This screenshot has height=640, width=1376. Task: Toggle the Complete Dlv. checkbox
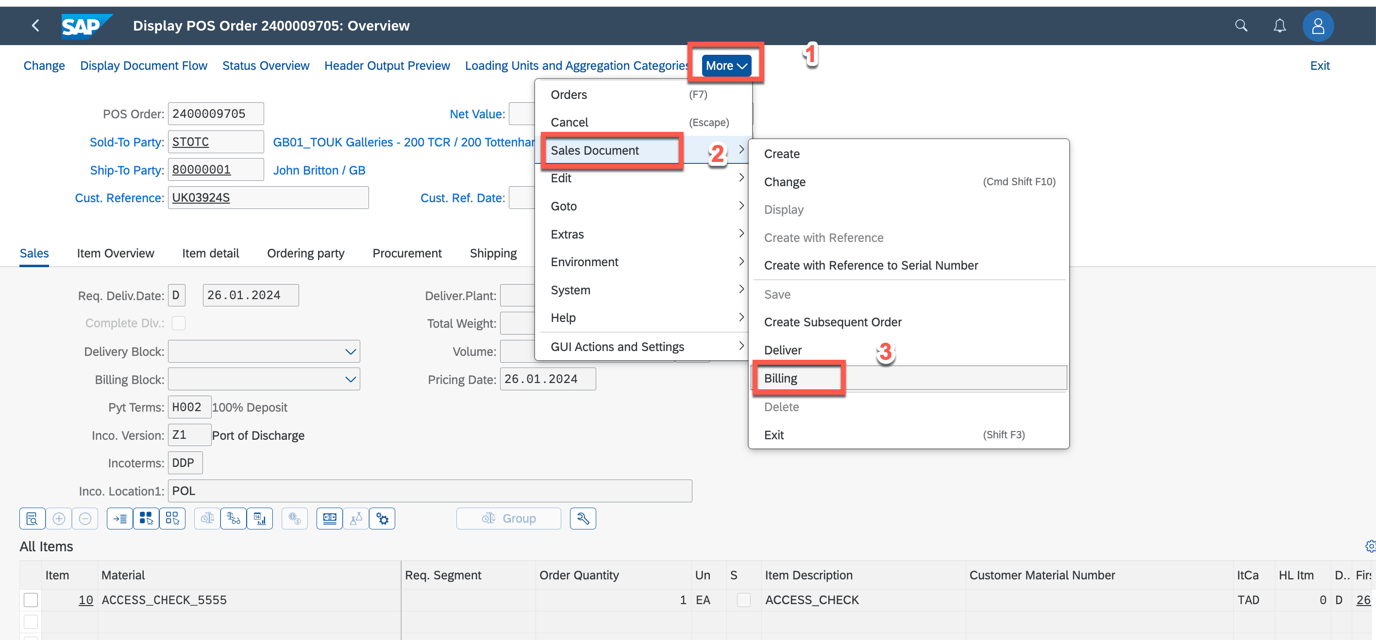(178, 323)
